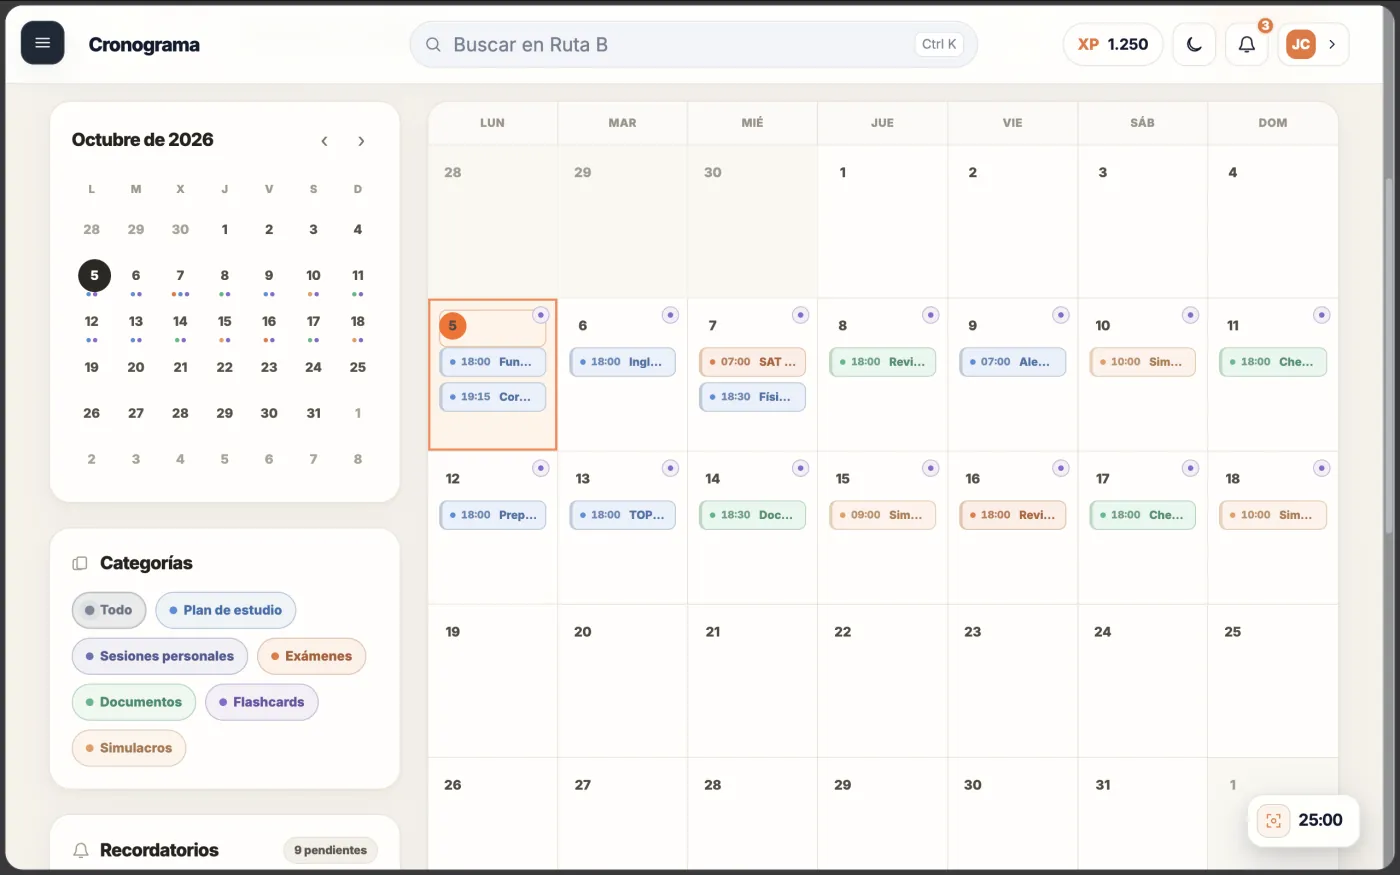
Task: Open the 18:00 Ingl... event on day 6
Action: [623, 362]
